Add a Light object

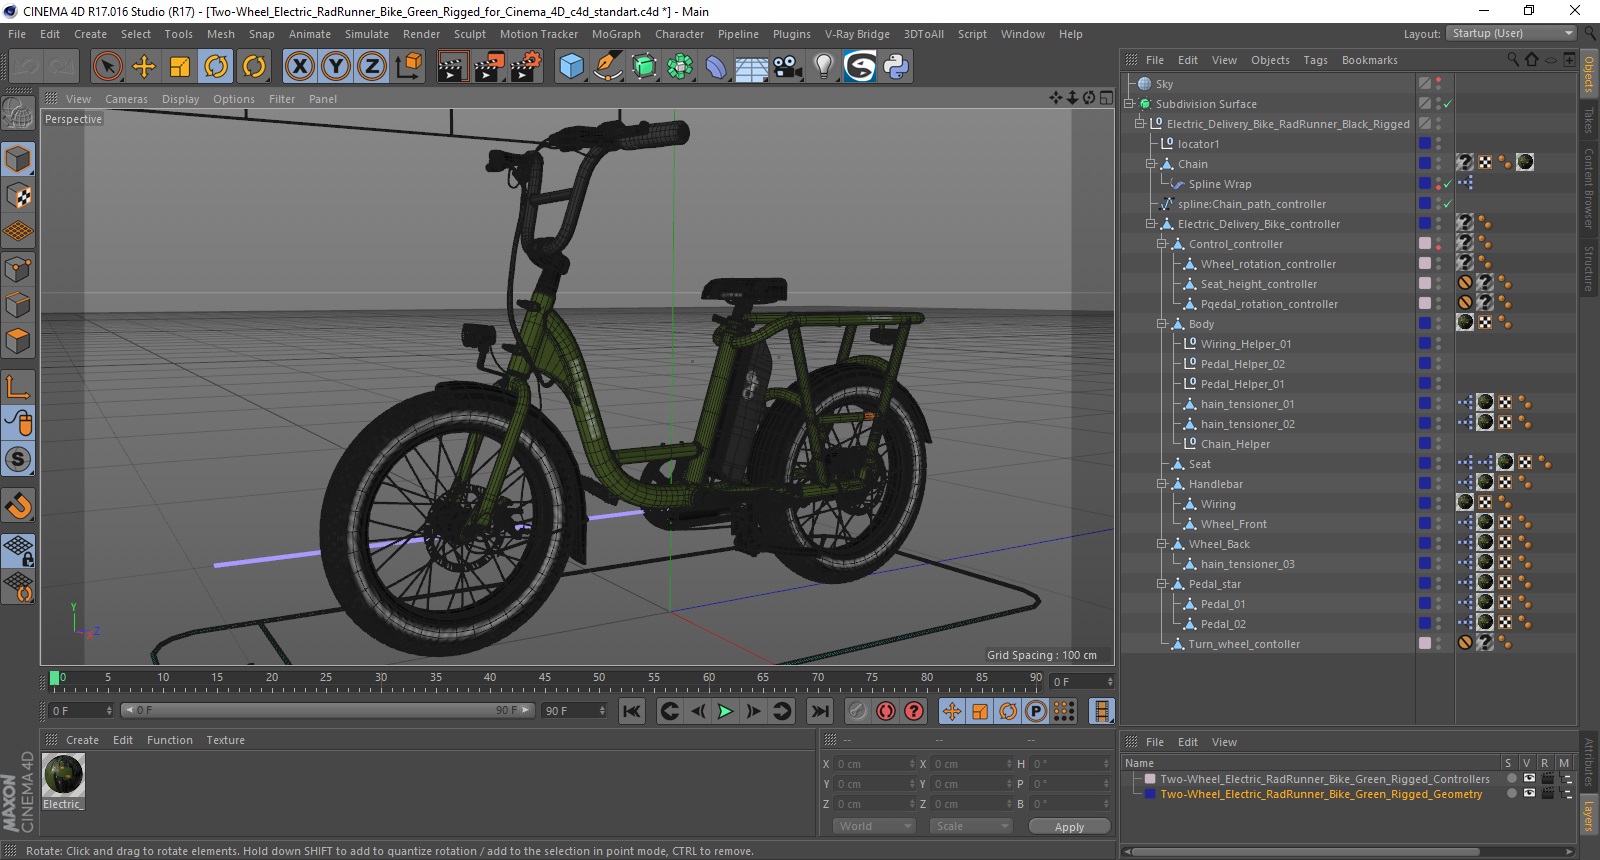pos(823,67)
